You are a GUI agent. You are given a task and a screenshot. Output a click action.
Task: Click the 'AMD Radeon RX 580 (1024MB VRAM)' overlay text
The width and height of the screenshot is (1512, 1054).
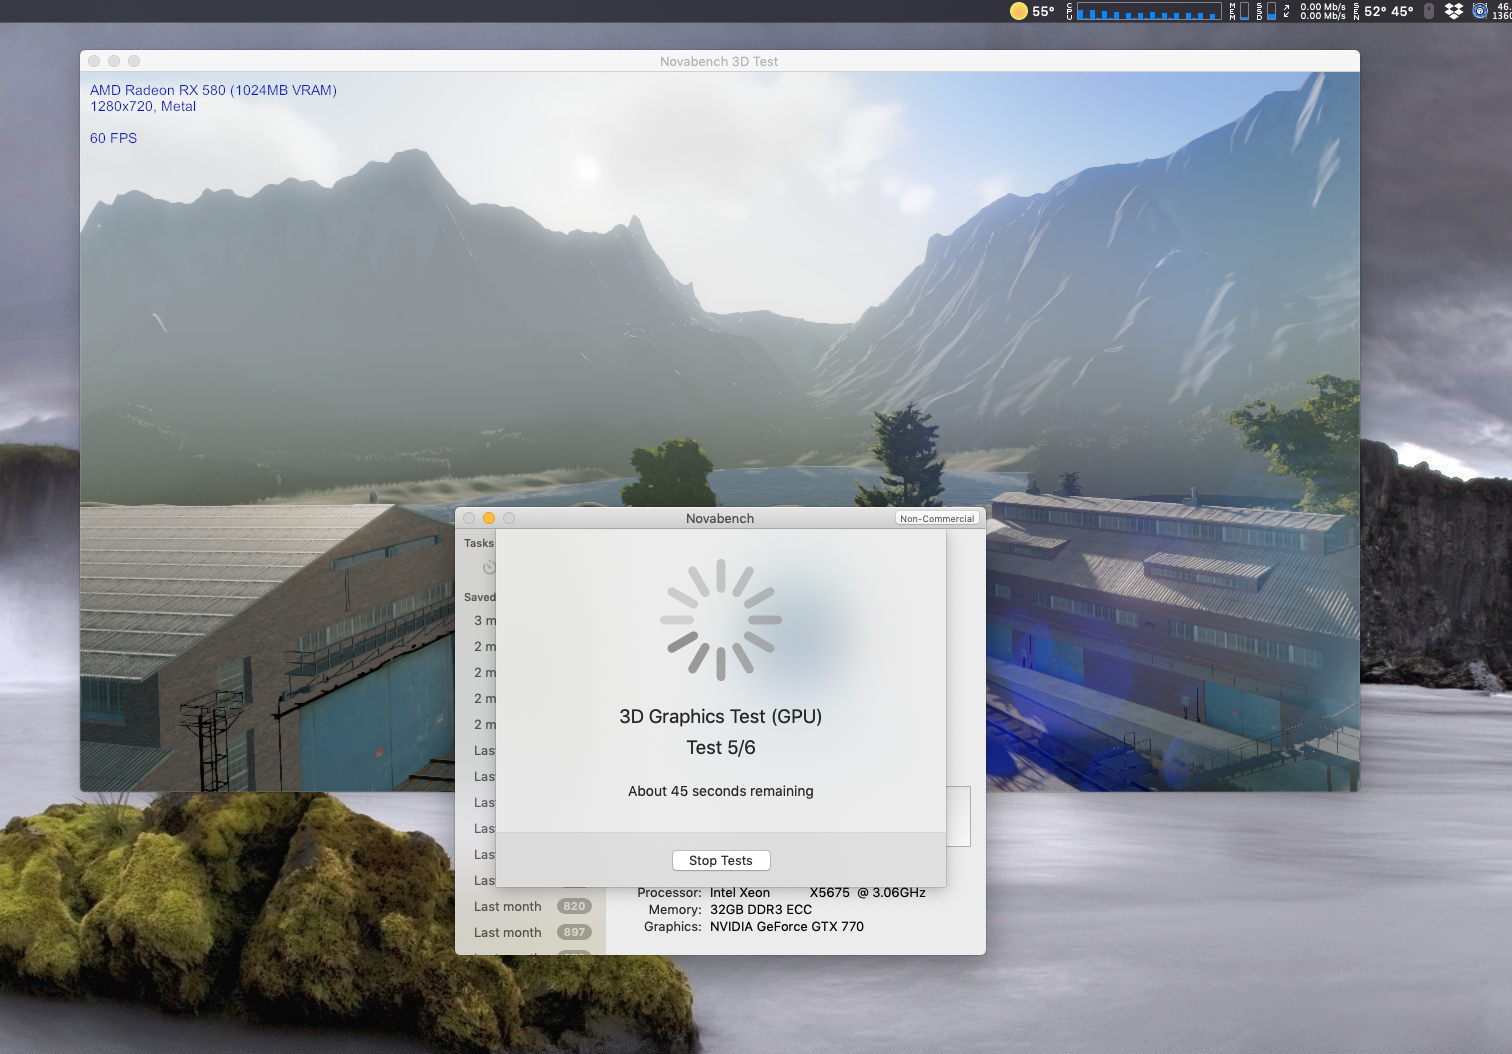pos(213,90)
